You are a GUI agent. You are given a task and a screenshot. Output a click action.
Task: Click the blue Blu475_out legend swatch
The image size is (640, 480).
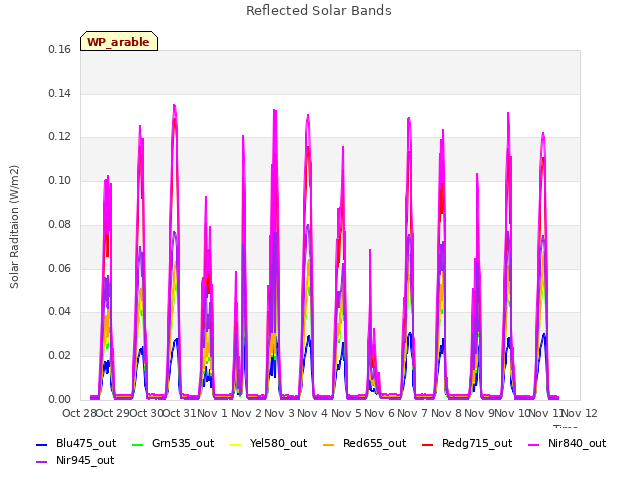[x=42, y=444]
